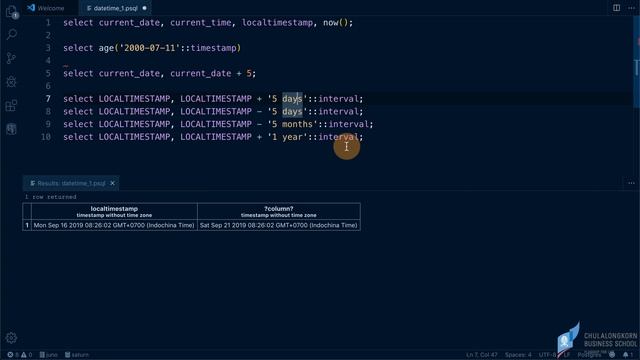Click the unsaved dot on datetime_1.psql tab
Screen dimensions: 640x360
pos(144,8)
